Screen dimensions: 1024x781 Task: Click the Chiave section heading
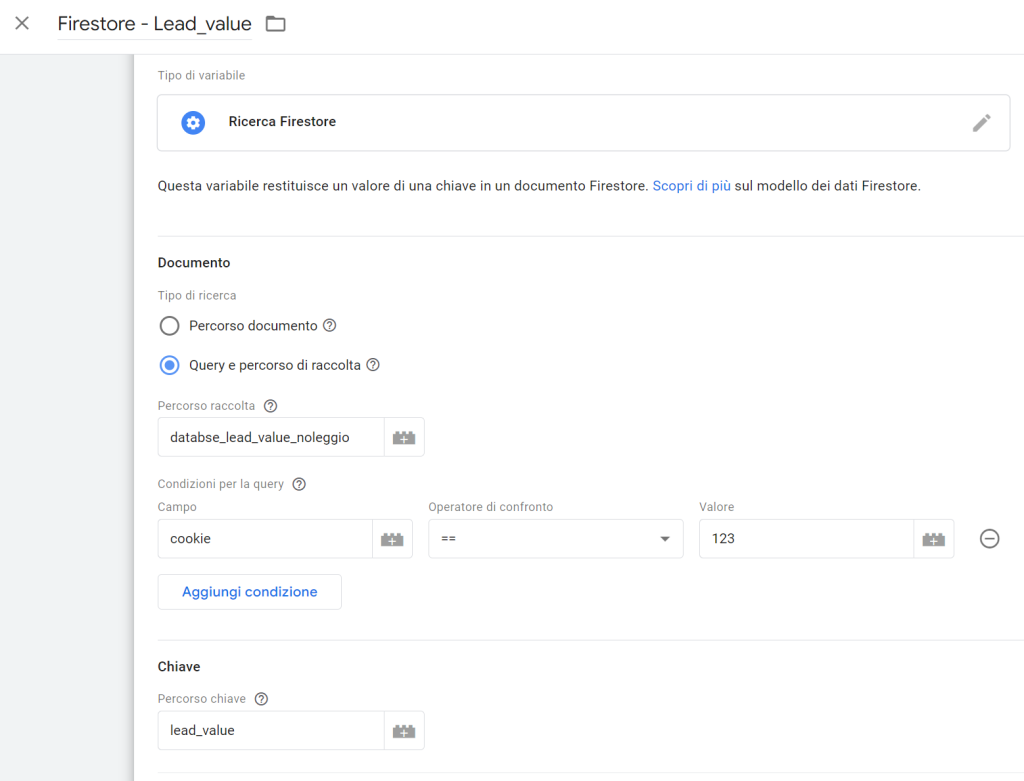coord(179,667)
